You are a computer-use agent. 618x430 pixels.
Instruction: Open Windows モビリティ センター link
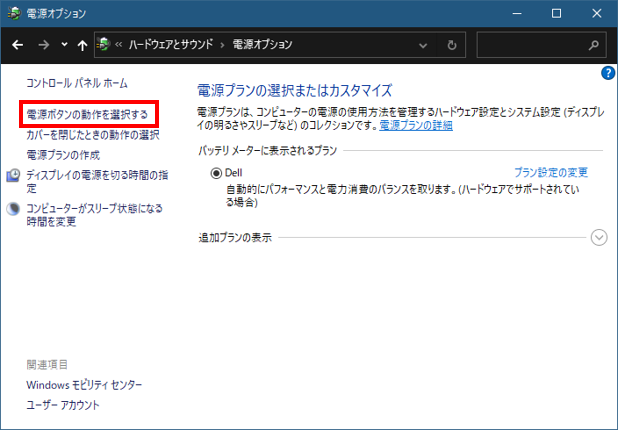click(84, 385)
